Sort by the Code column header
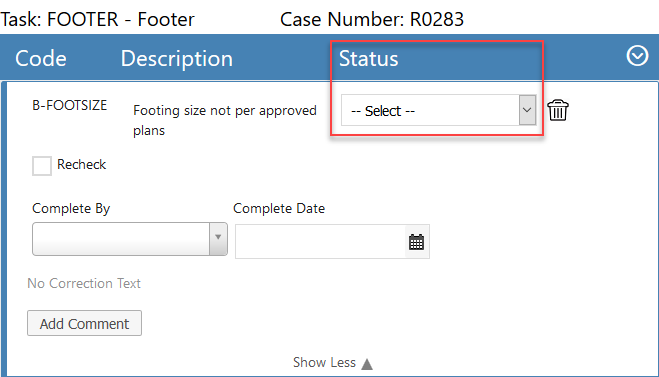 pyautogui.click(x=41, y=58)
